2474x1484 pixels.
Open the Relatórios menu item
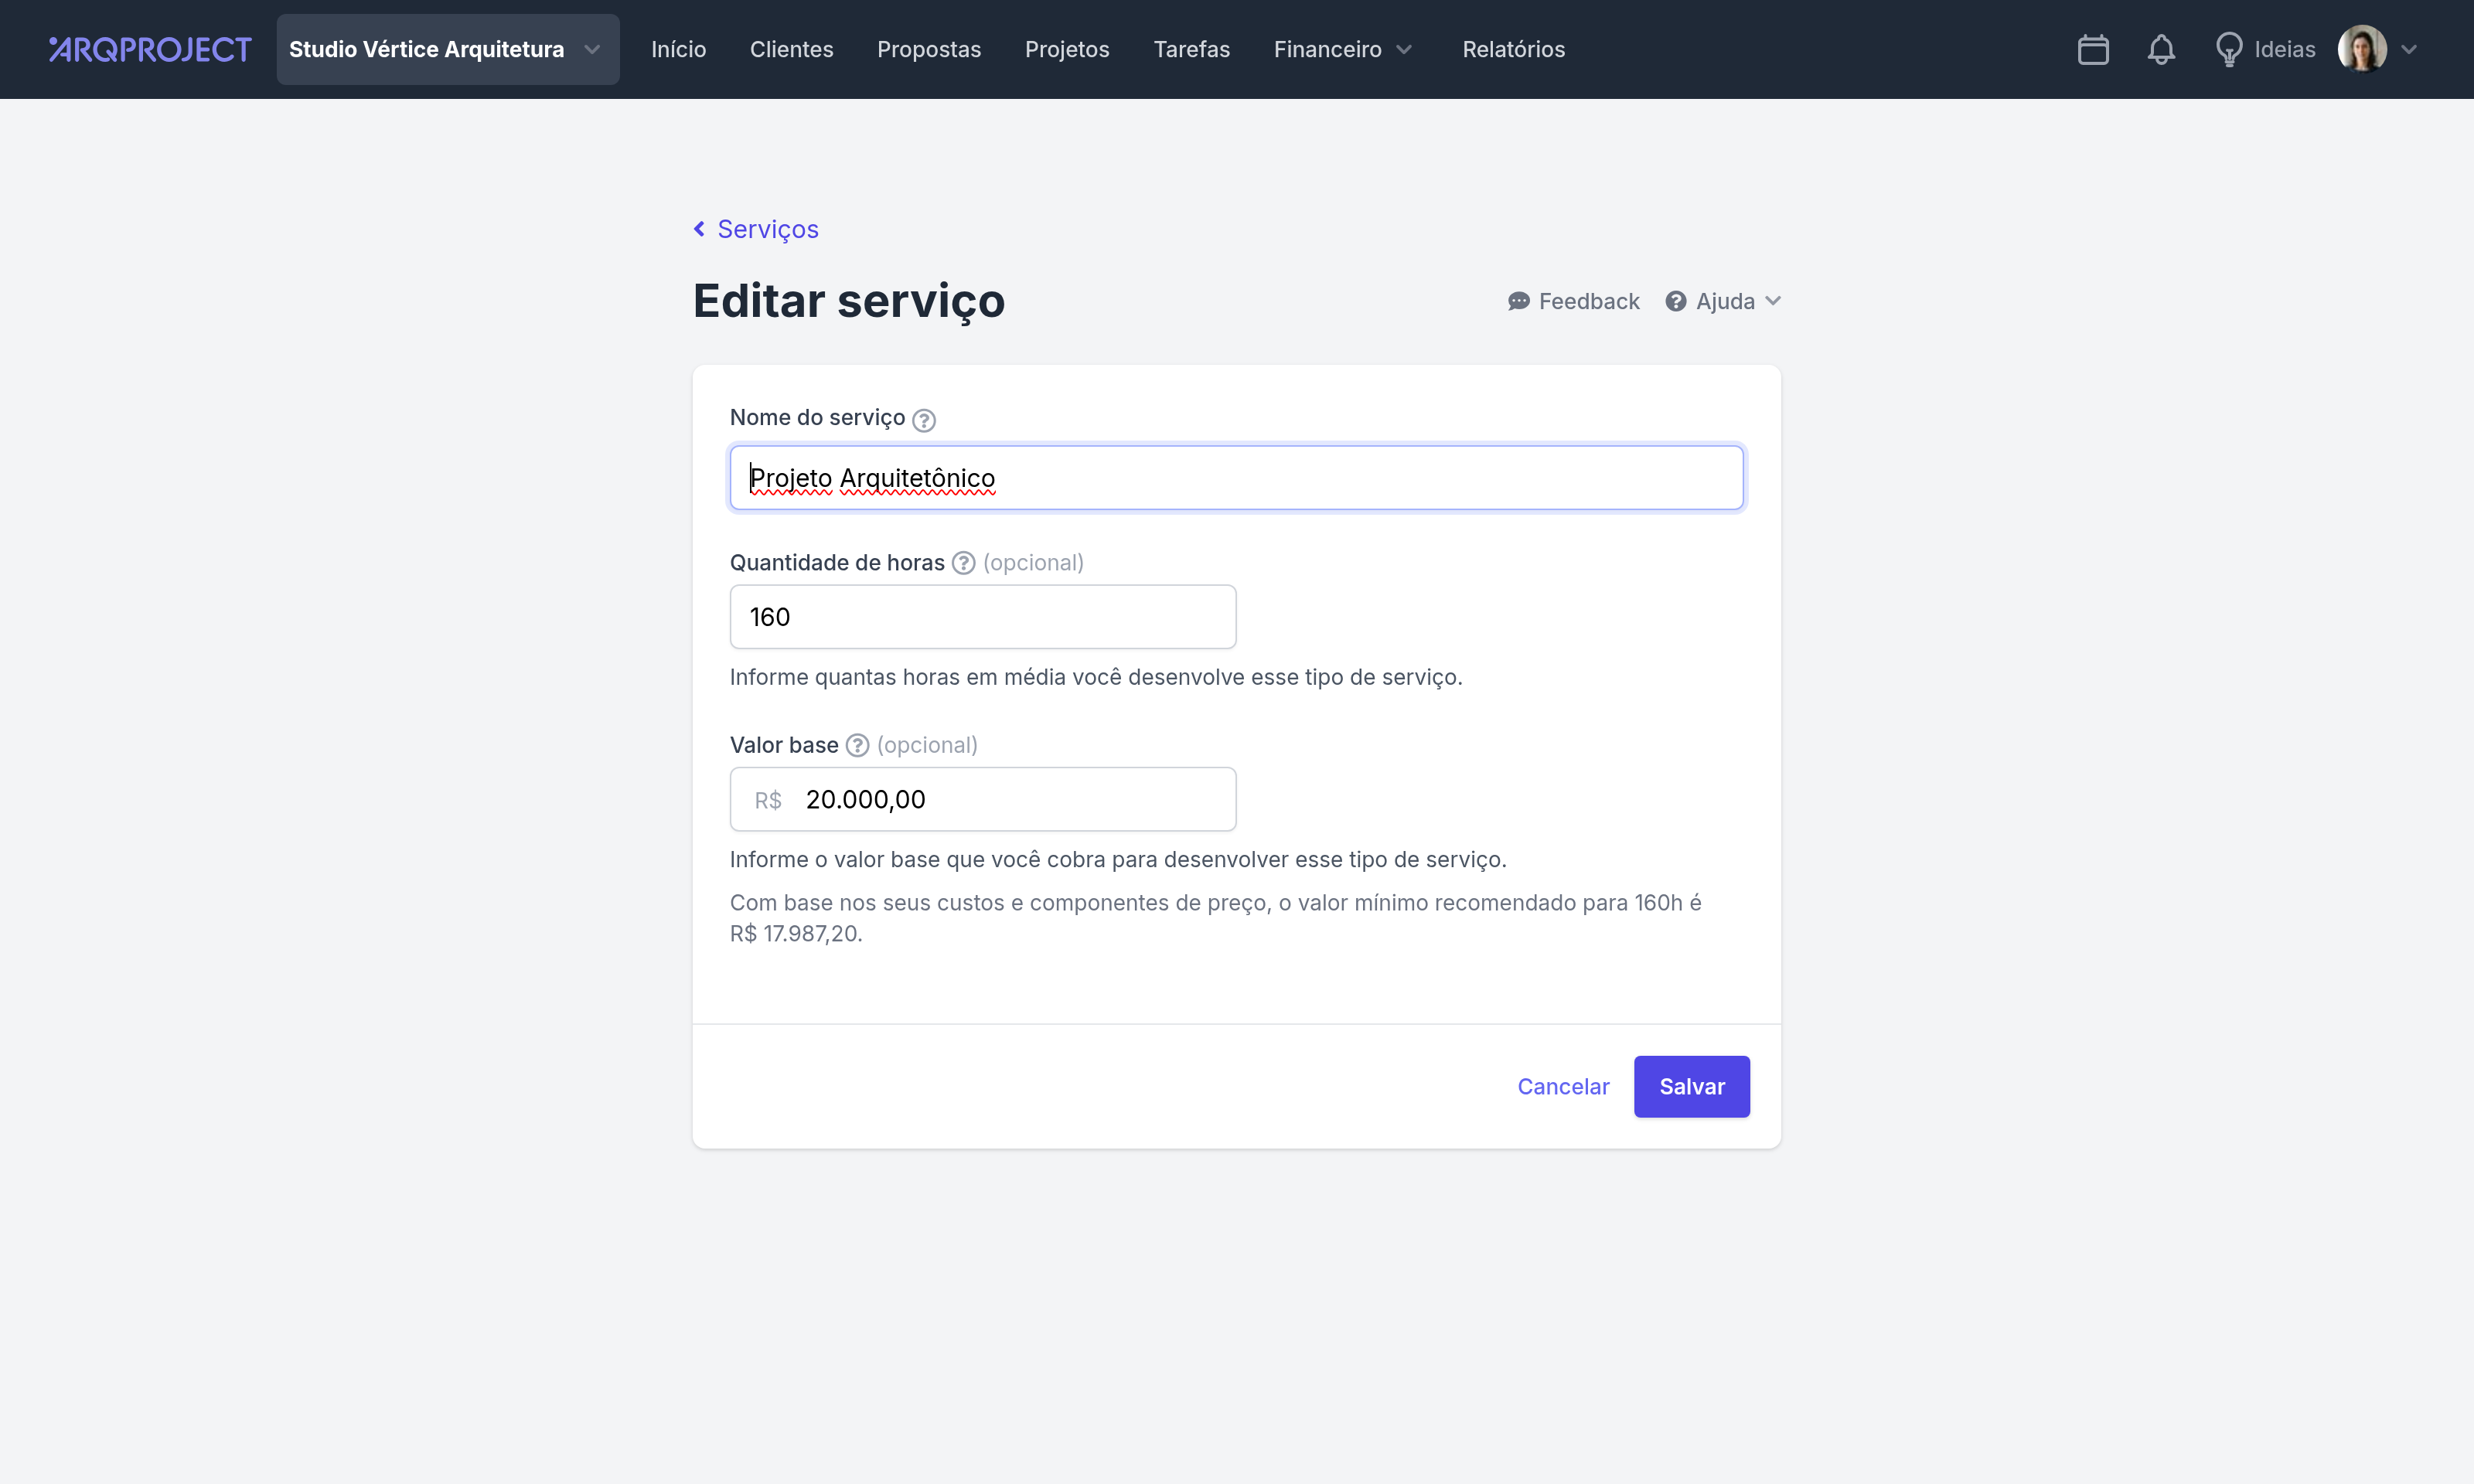[x=1513, y=49]
